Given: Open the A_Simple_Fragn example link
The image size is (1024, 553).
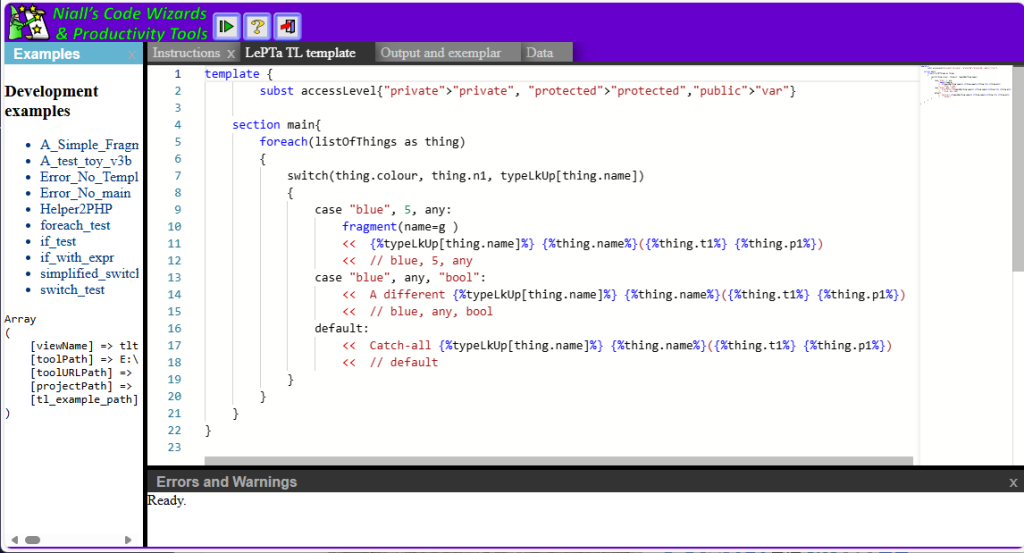Looking at the screenshot, I should point(89,145).
